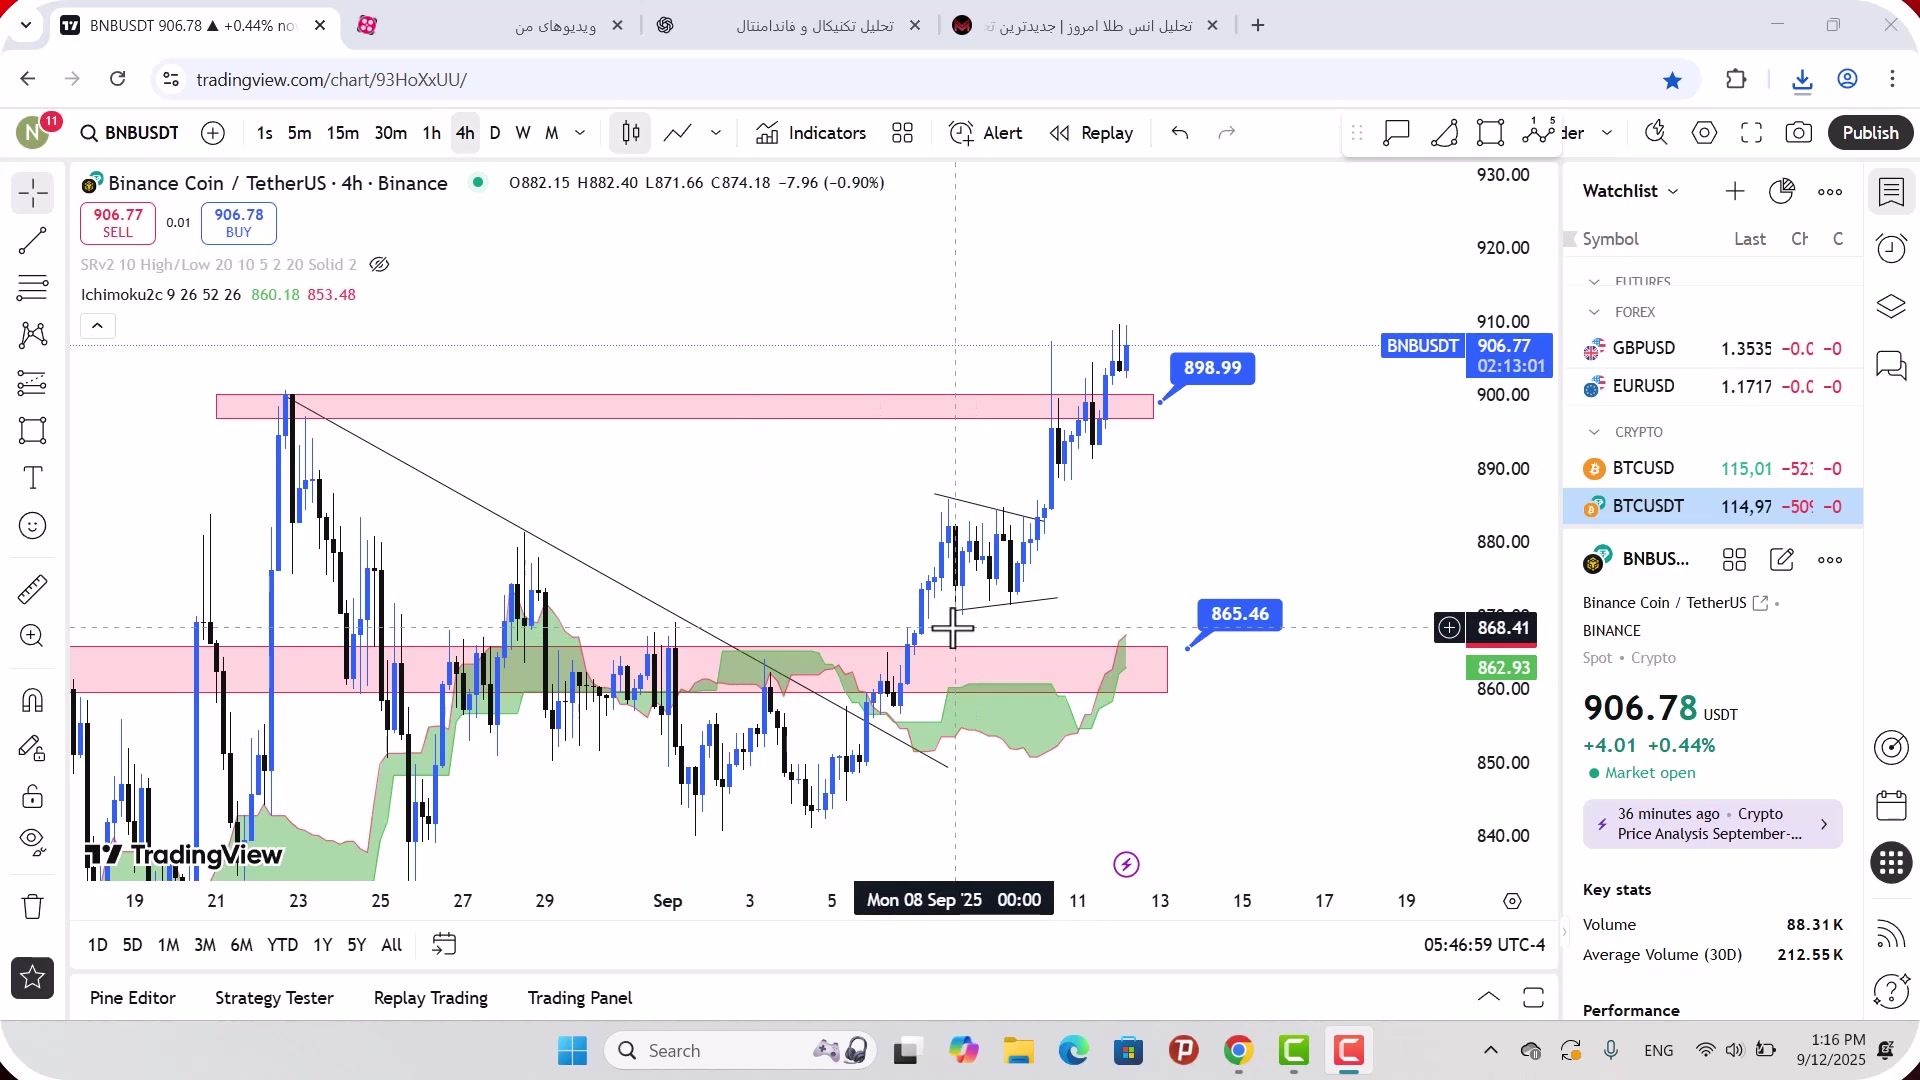Expand the Watchlist name dropdown
1920x1080 pixels.
pos(1630,191)
